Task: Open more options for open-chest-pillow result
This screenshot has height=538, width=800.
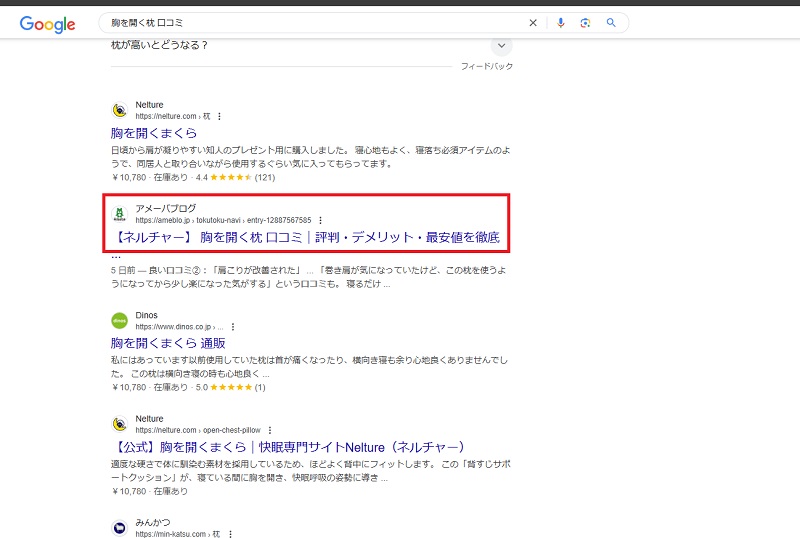Action: (270, 430)
